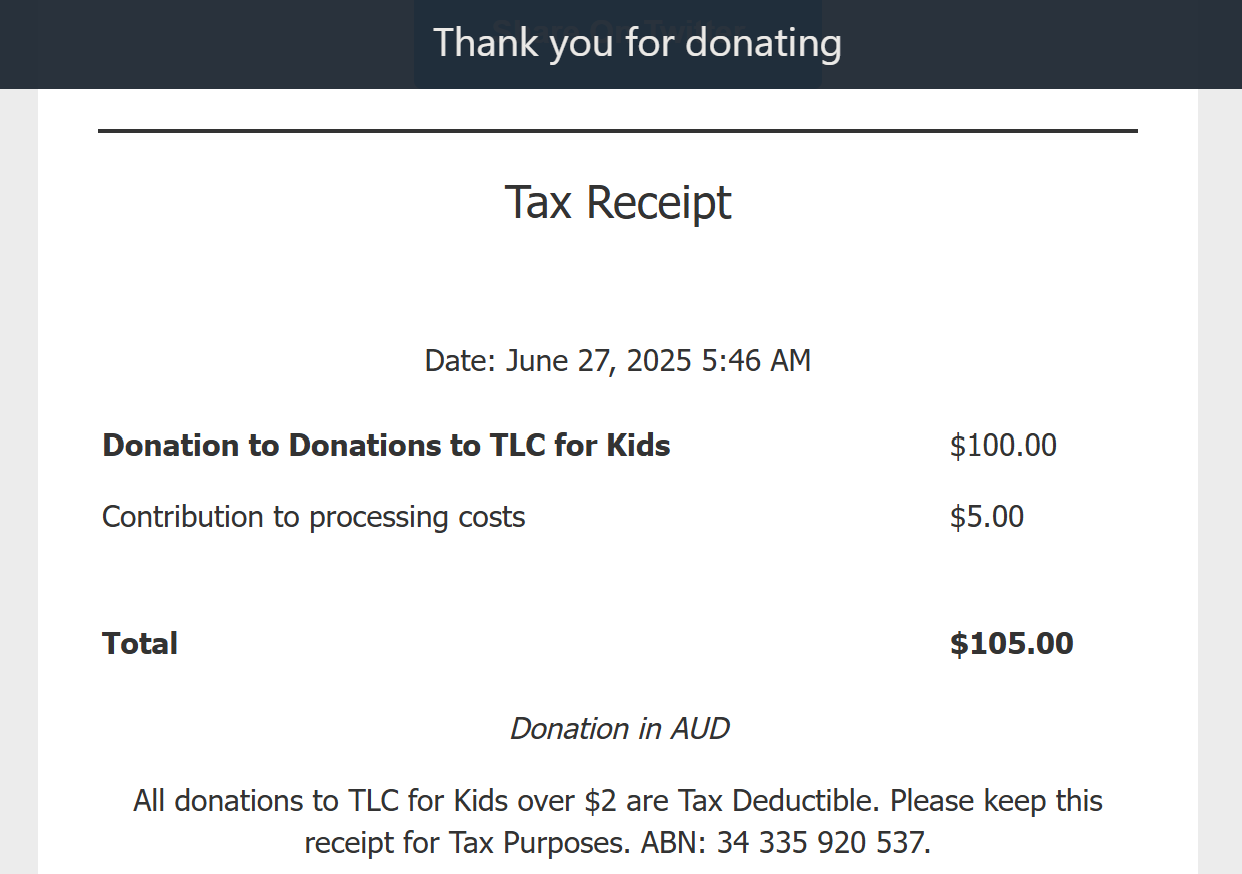This screenshot has width=1242, height=874.
Task: Click Contribution to processing costs label
Action: click(x=314, y=517)
